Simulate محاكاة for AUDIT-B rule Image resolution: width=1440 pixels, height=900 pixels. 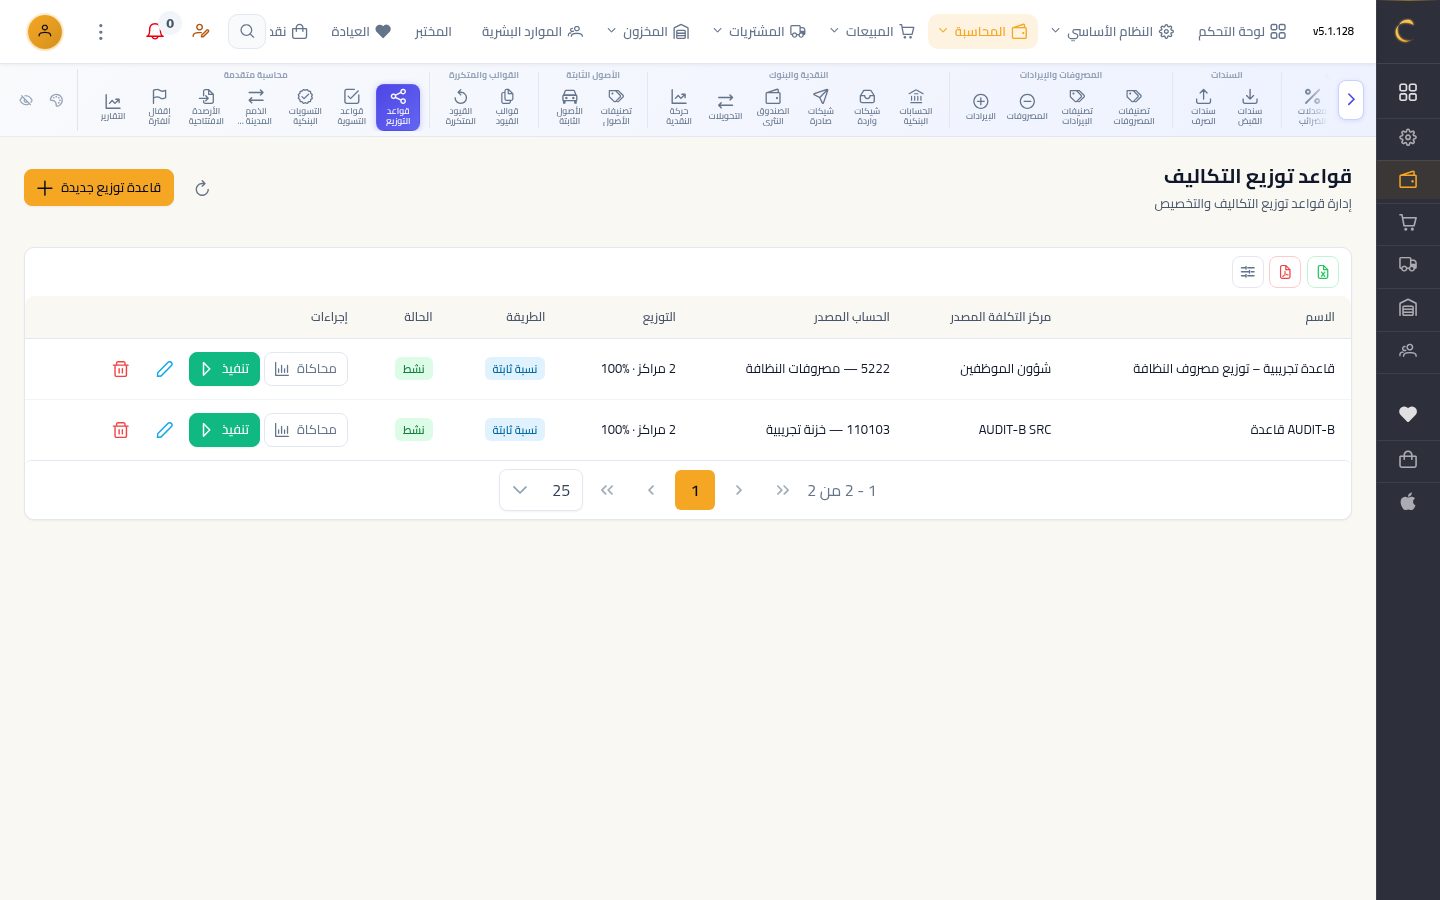(x=306, y=430)
